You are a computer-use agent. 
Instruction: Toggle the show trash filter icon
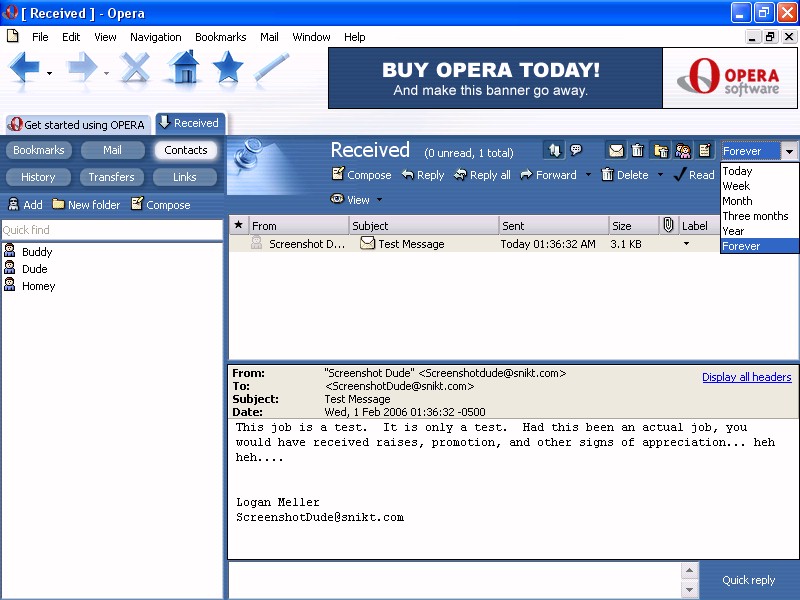[638, 151]
